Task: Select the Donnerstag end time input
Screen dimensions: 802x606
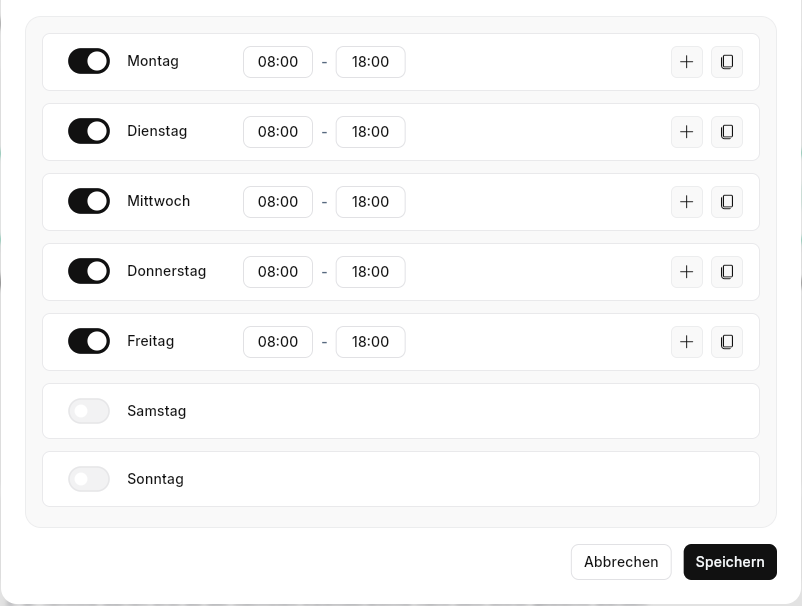Action: point(370,272)
